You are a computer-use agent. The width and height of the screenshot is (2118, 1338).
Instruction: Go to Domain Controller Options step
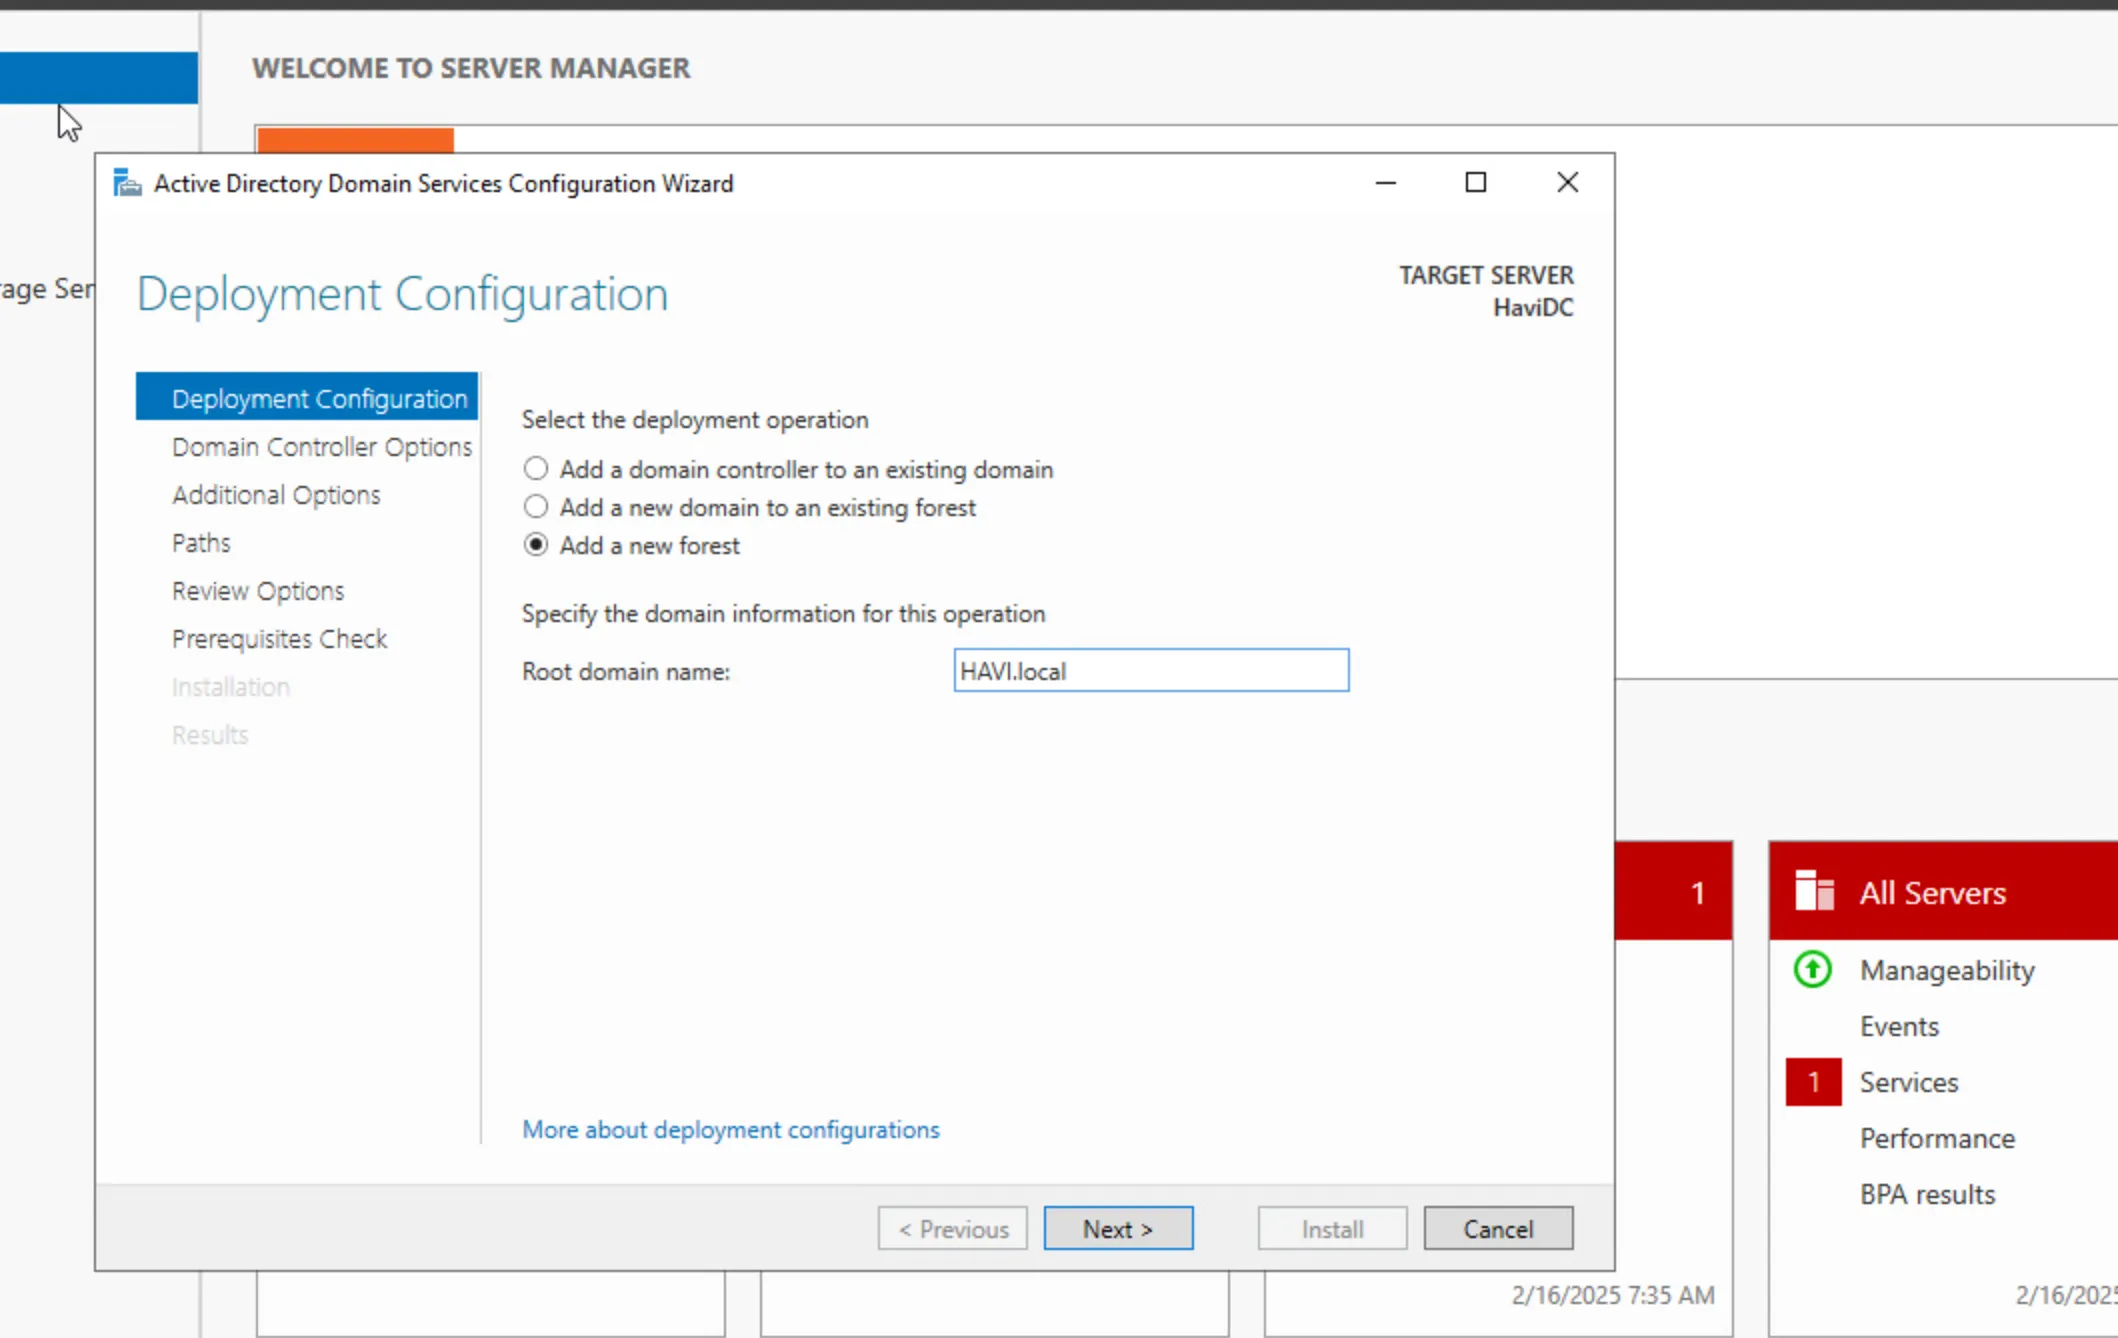[321, 447]
